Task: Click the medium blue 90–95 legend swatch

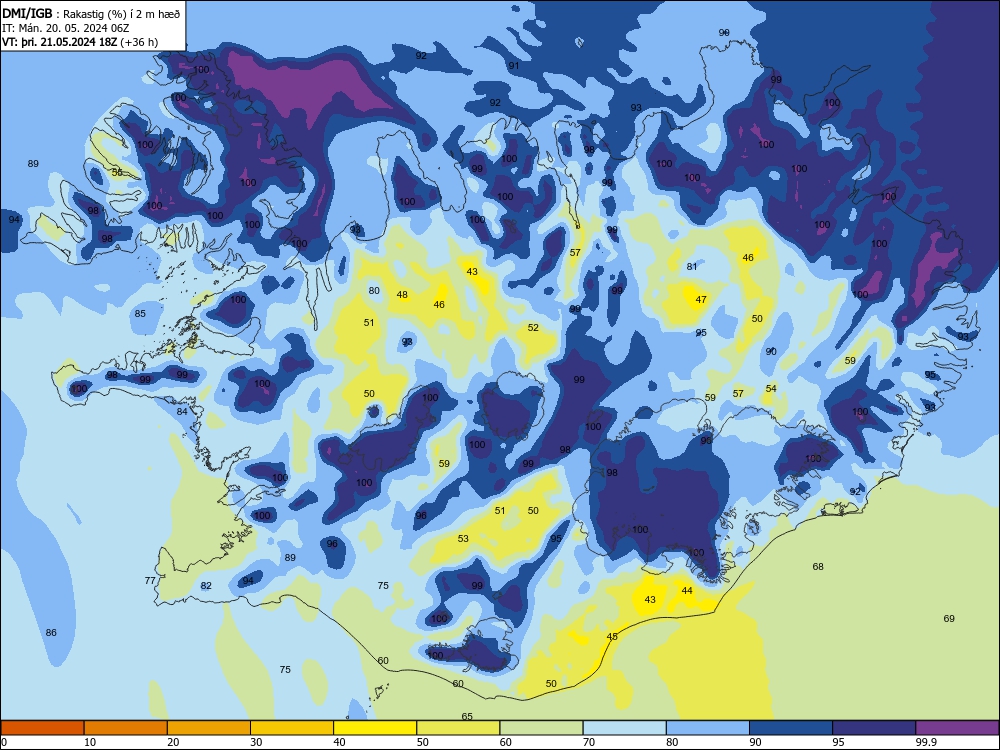Action: (791, 728)
